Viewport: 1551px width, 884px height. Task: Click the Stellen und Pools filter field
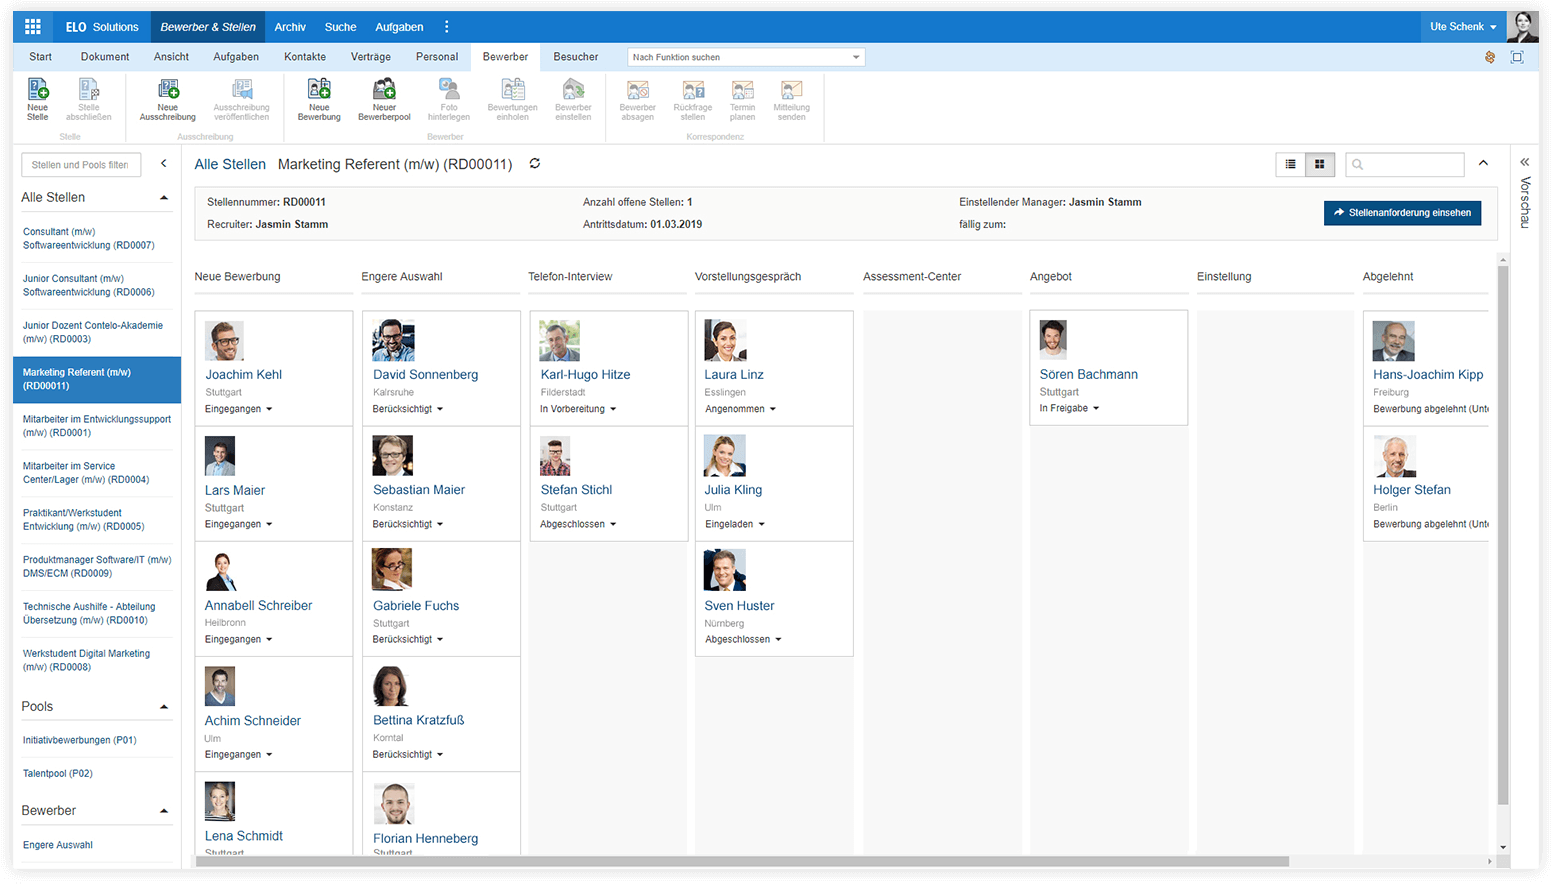(x=81, y=165)
